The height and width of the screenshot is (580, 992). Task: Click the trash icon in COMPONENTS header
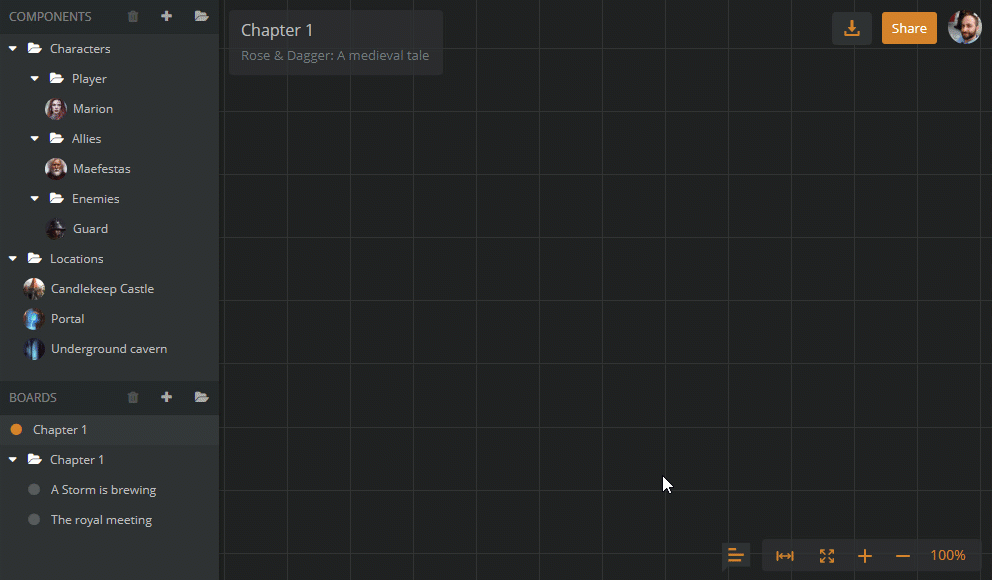[132, 16]
